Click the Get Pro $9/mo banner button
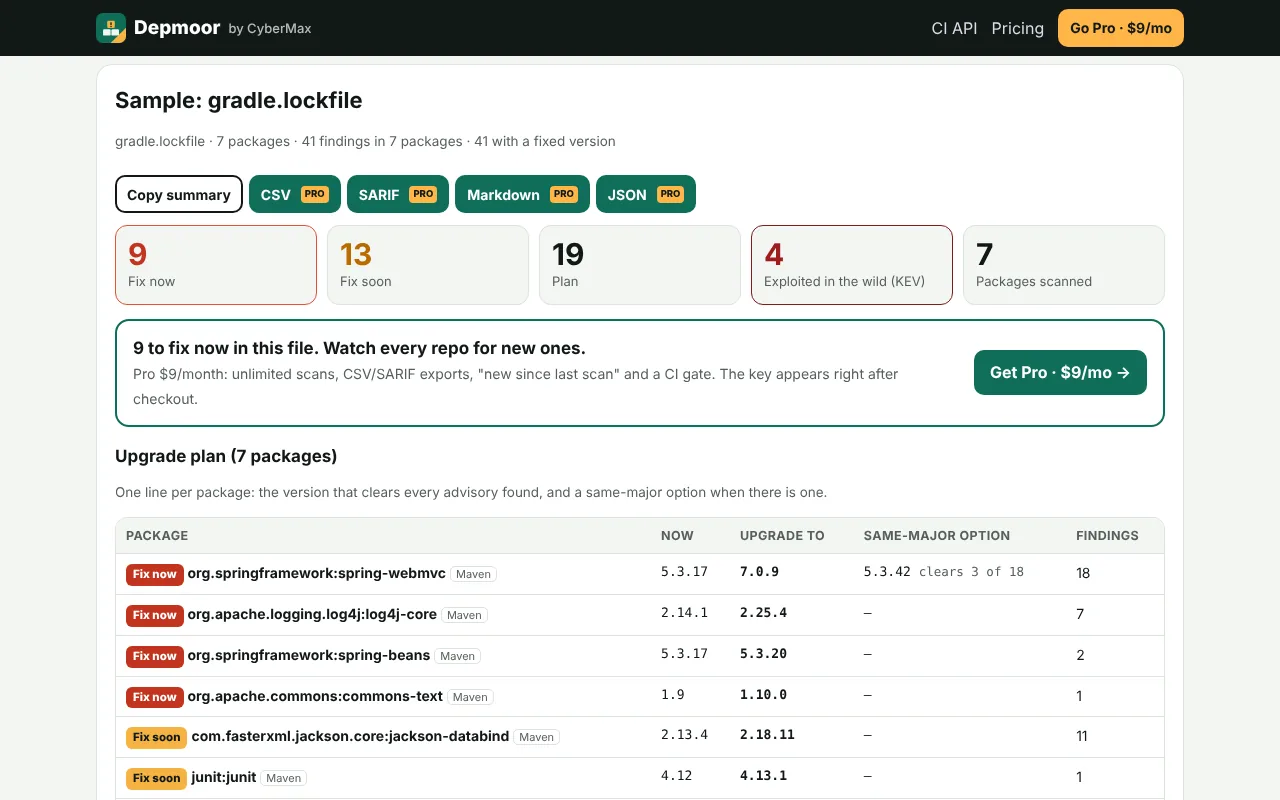Viewport: 1280px width, 800px height. pyautogui.click(x=1060, y=372)
